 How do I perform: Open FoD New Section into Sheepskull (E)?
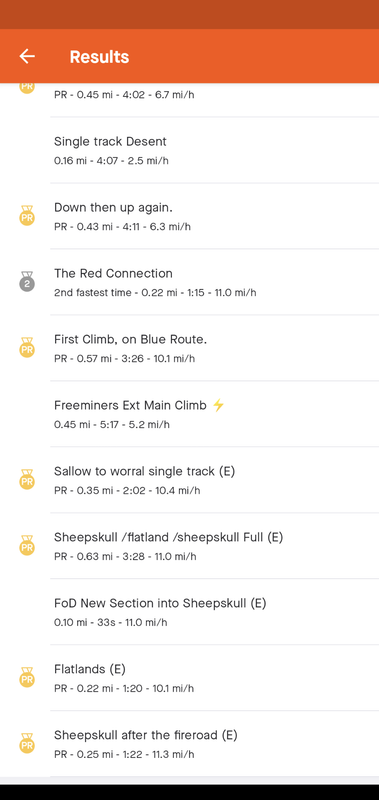(214, 612)
